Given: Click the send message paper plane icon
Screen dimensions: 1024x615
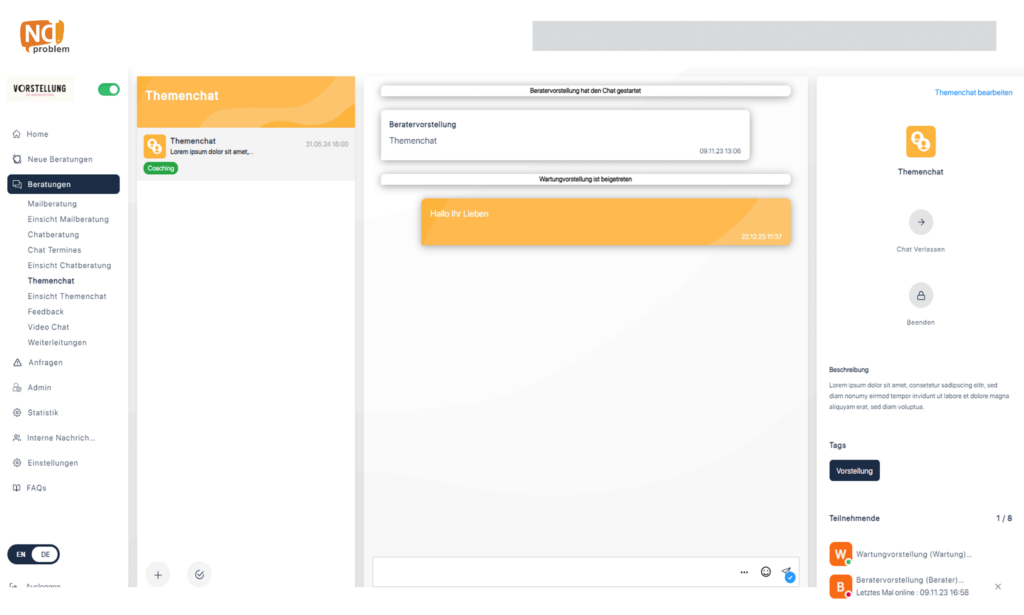Looking at the screenshot, I should (x=787, y=573).
